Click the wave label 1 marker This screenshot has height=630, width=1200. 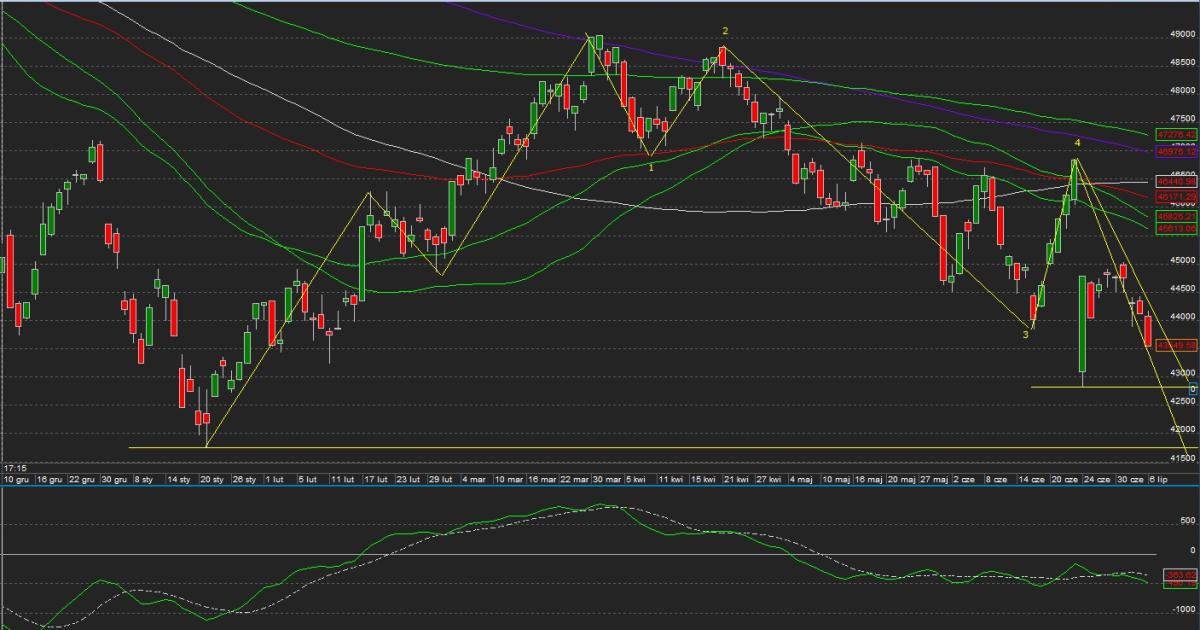tap(651, 167)
